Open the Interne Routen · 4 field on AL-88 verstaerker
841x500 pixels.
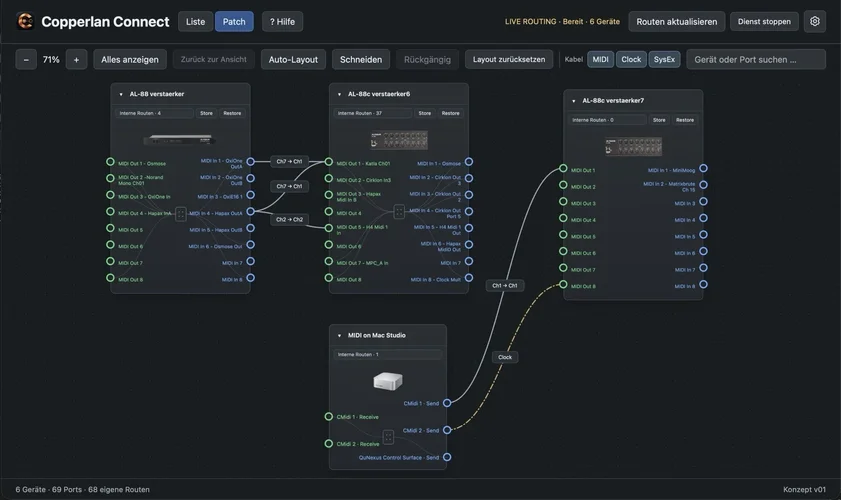[154, 113]
